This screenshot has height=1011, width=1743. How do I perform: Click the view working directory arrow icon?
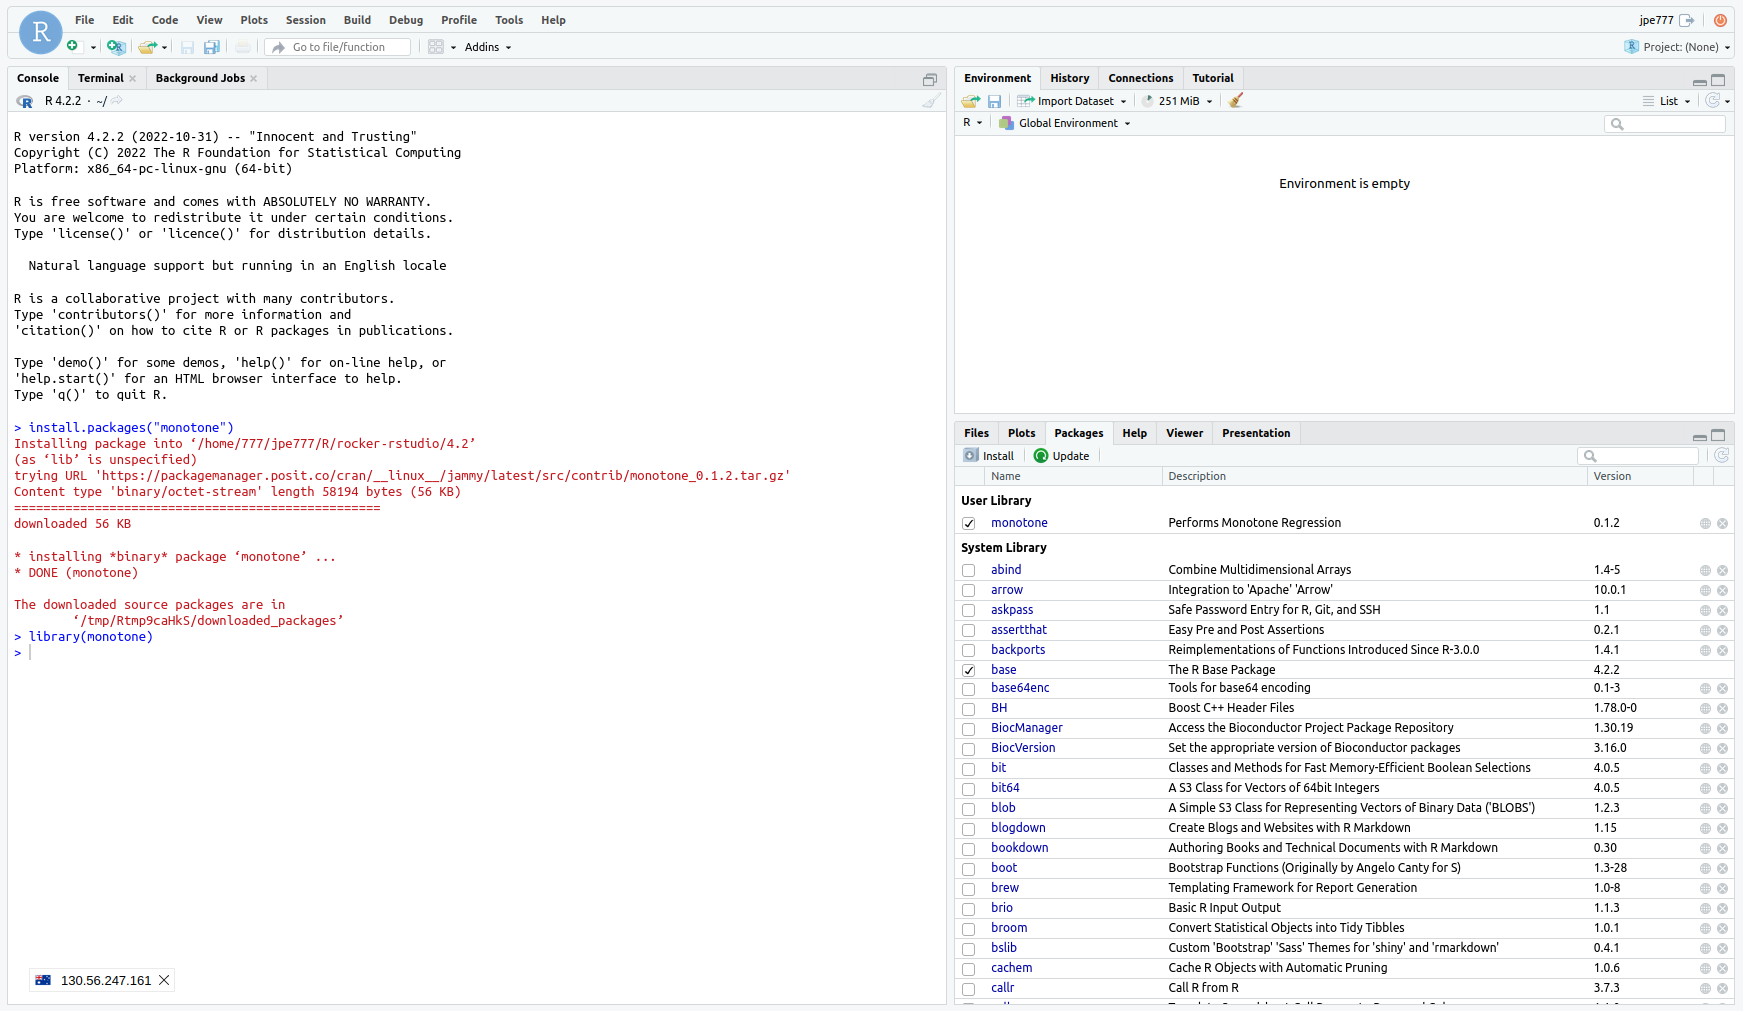[117, 101]
